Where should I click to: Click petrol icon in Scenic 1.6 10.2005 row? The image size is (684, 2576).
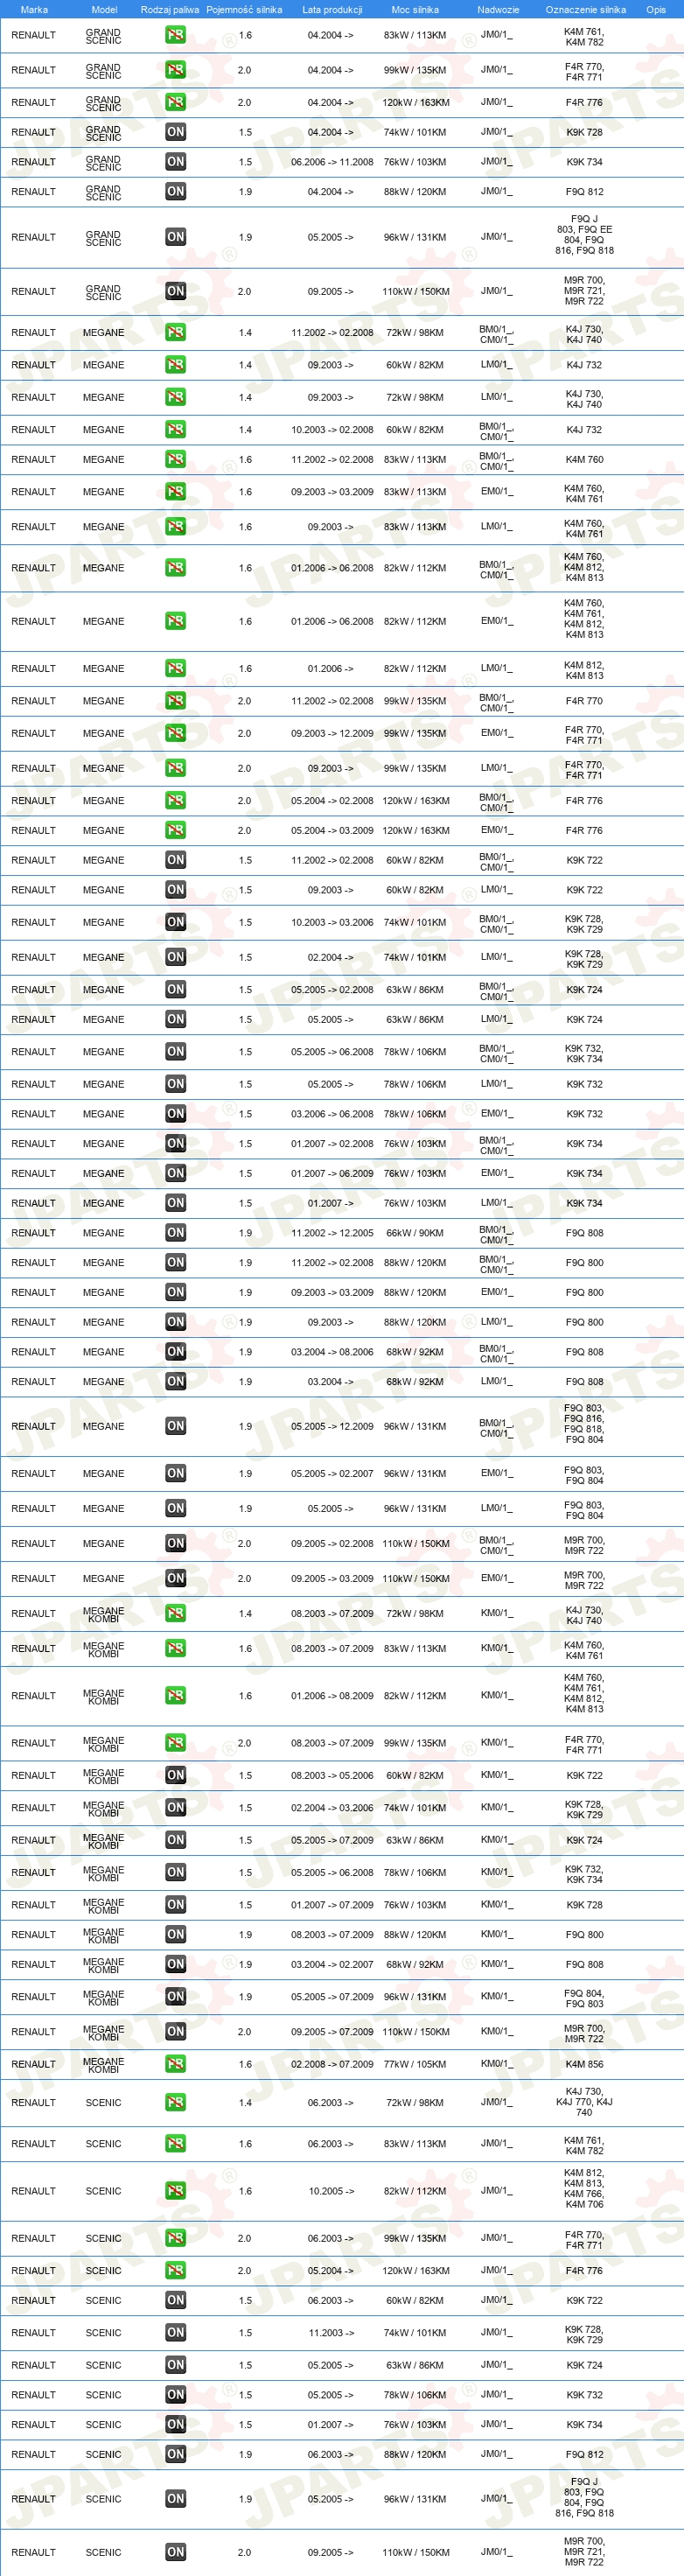coord(175,2190)
